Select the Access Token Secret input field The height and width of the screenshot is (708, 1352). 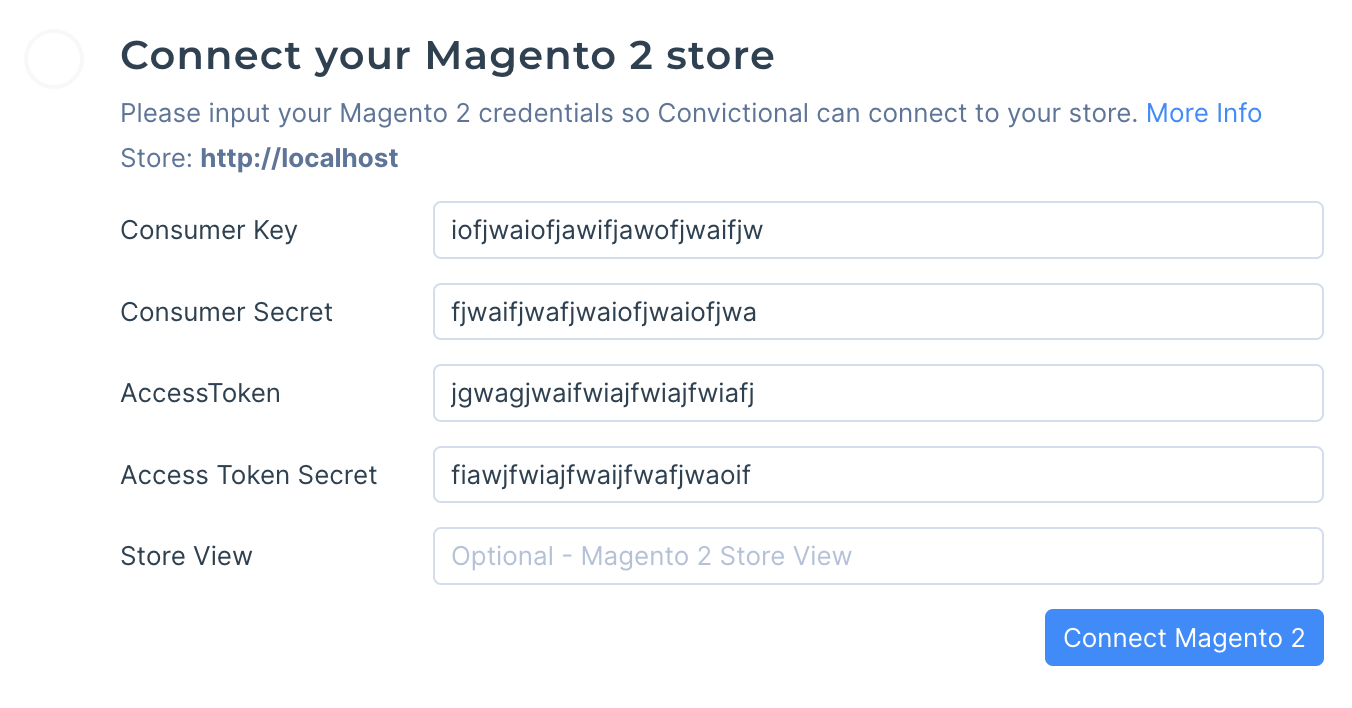tap(877, 474)
